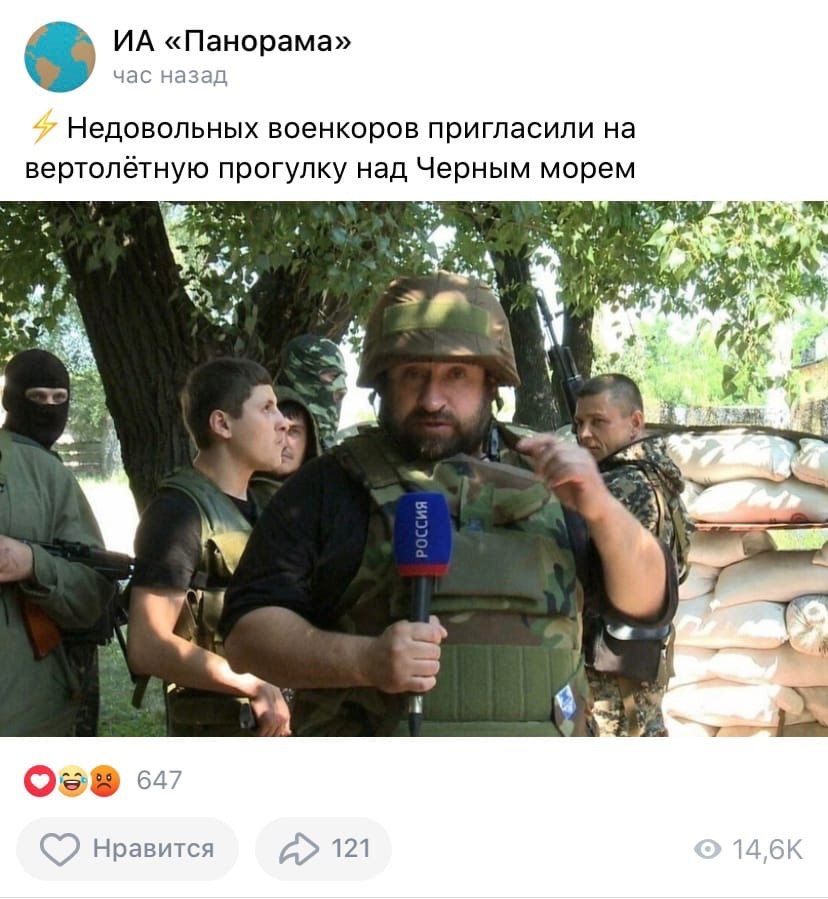Screen dimensions: 828x899
Task: Click the headline line «Недовольных военкоров пригласили на»
Action: pyautogui.click(x=351, y=128)
